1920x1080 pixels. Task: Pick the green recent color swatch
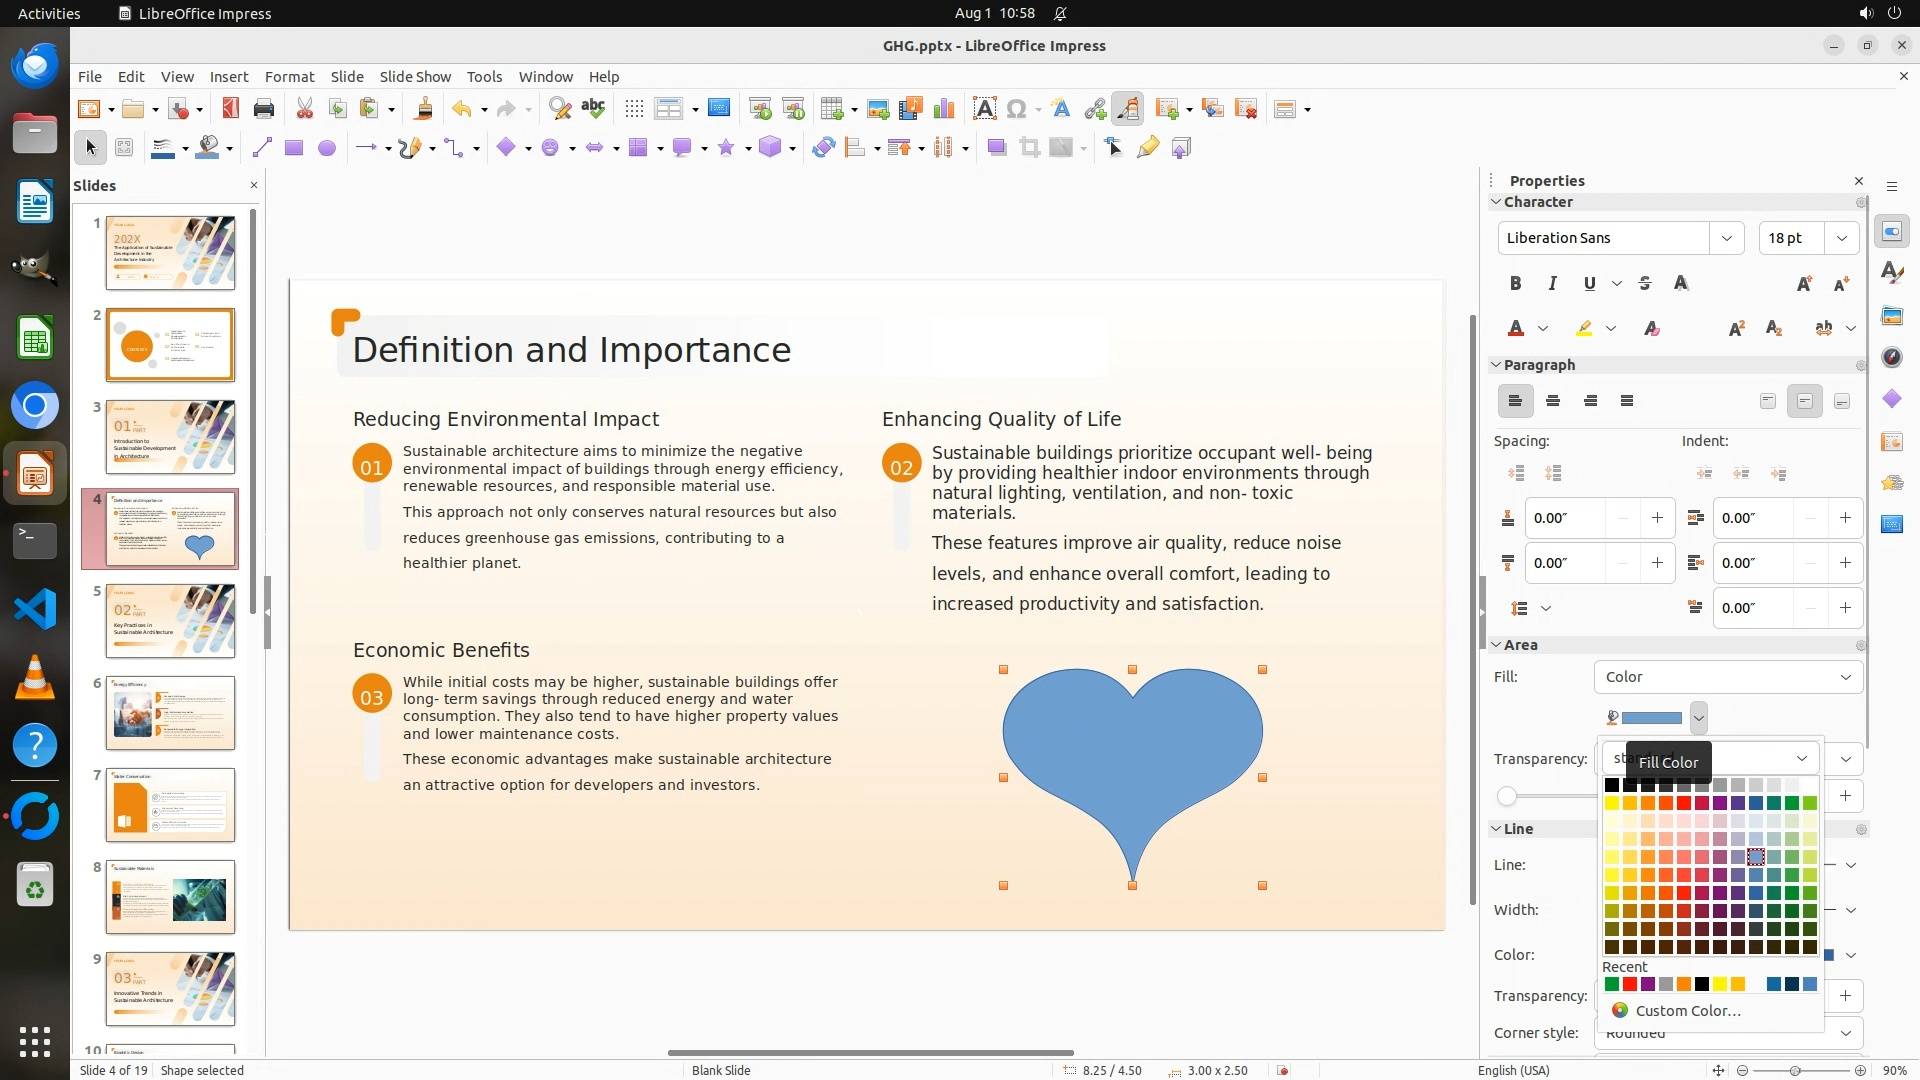[x=1611, y=985]
